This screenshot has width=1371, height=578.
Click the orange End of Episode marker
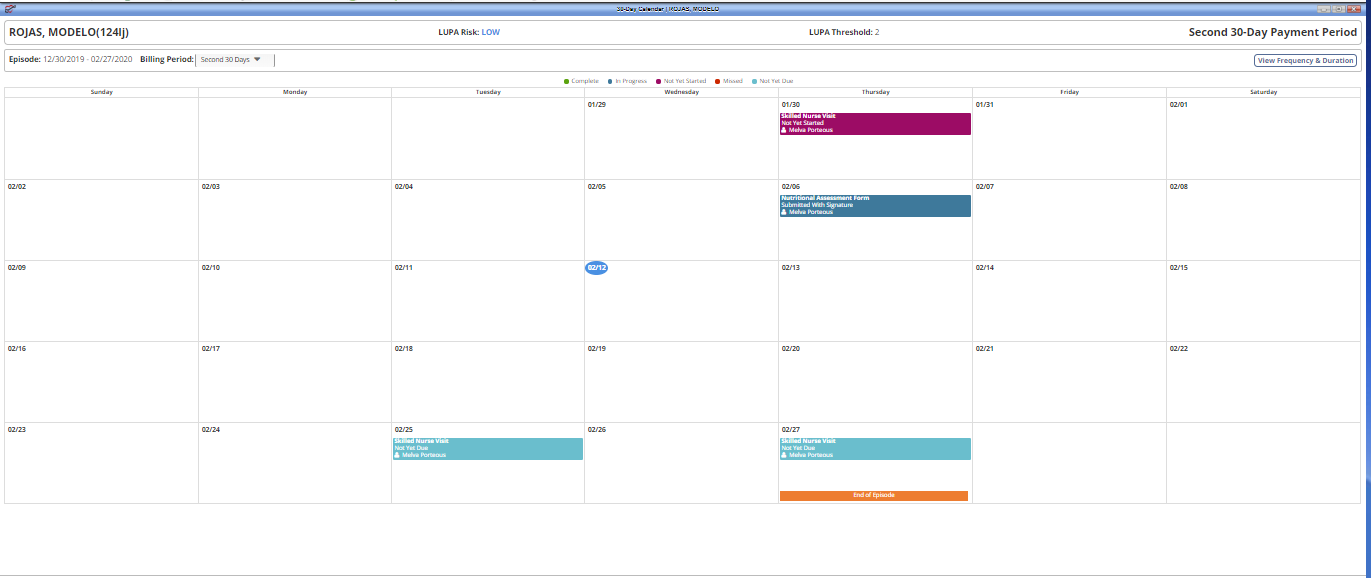pos(873,495)
